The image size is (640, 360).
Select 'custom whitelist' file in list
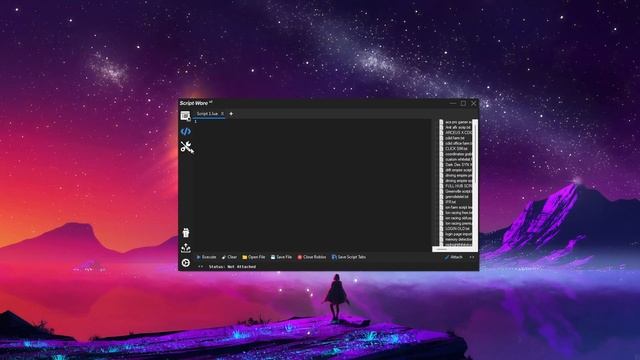456,160
